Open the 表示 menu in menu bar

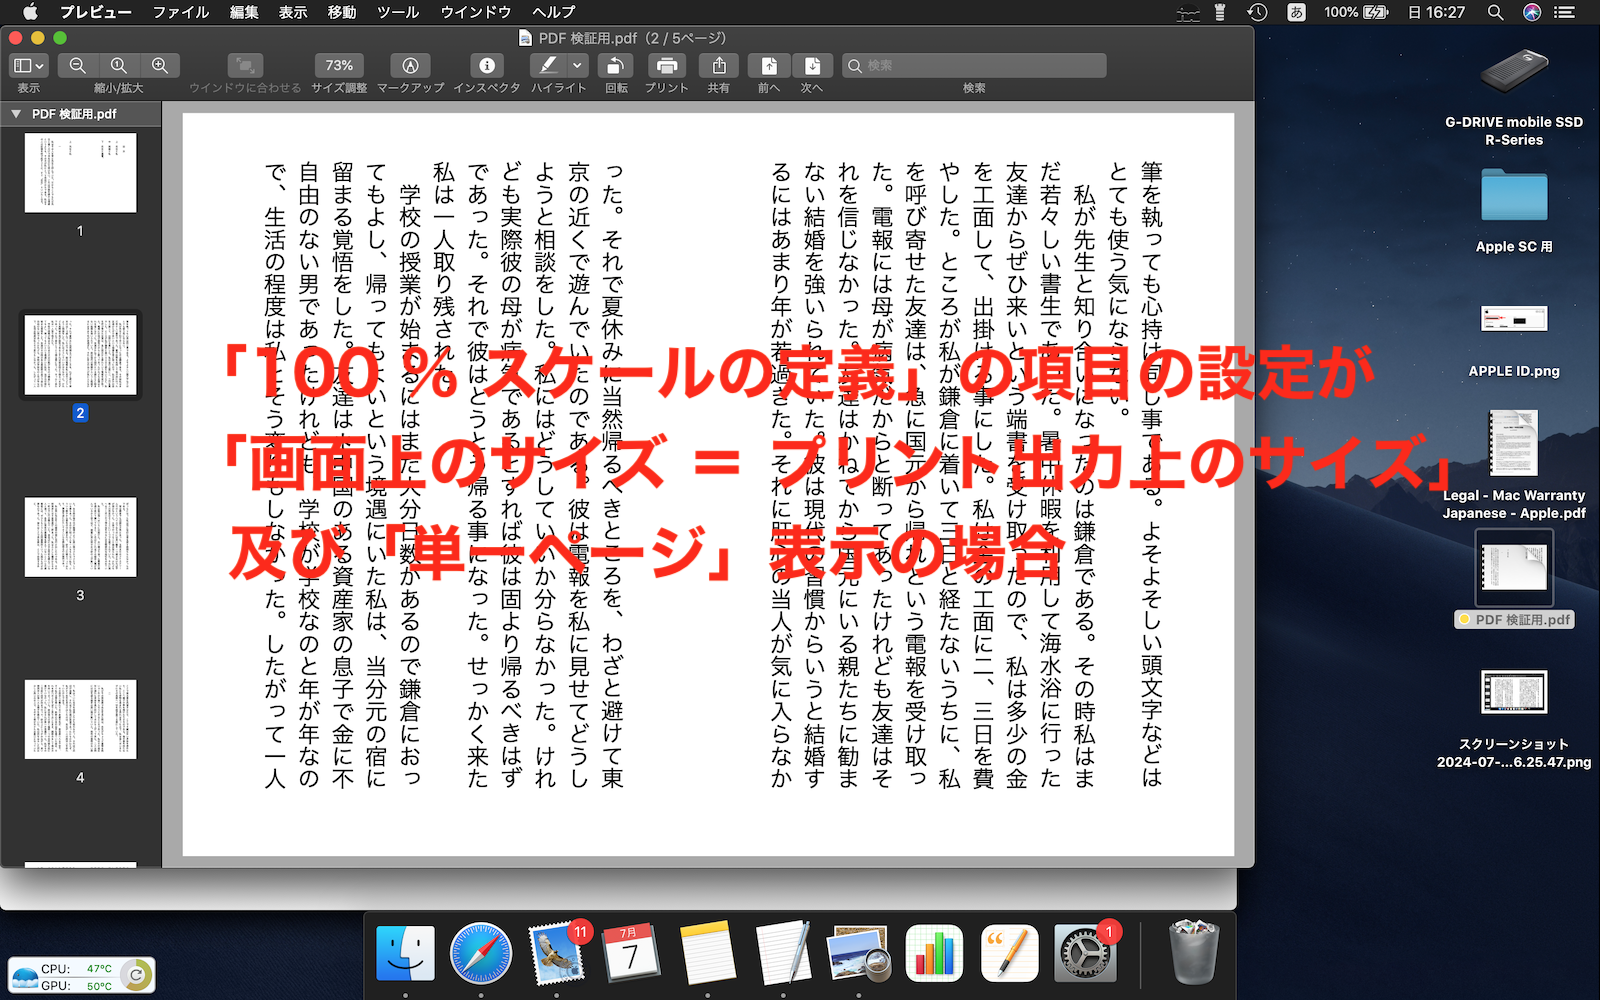(x=293, y=12)
